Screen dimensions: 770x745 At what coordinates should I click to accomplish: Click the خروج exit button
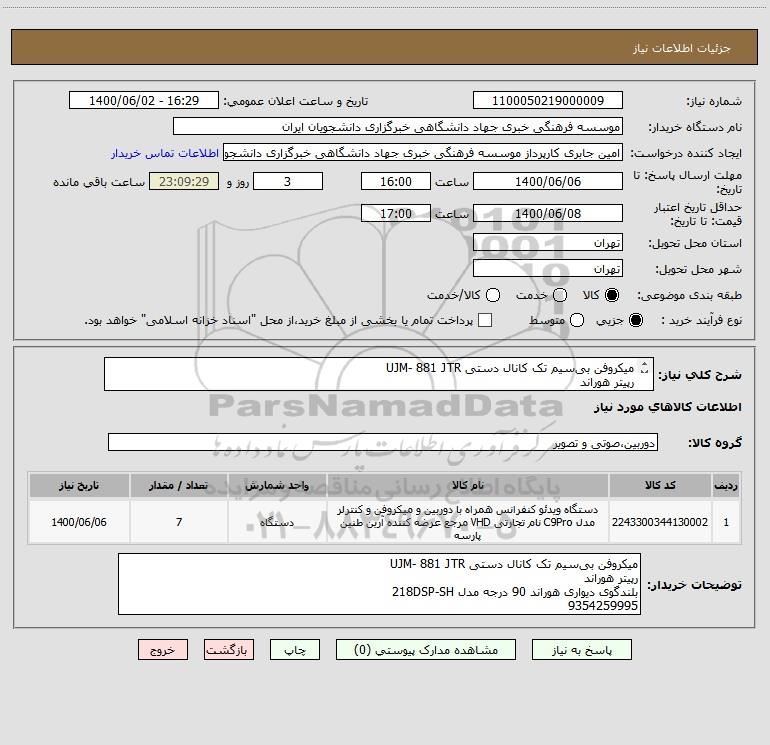(x=163, y=650)
